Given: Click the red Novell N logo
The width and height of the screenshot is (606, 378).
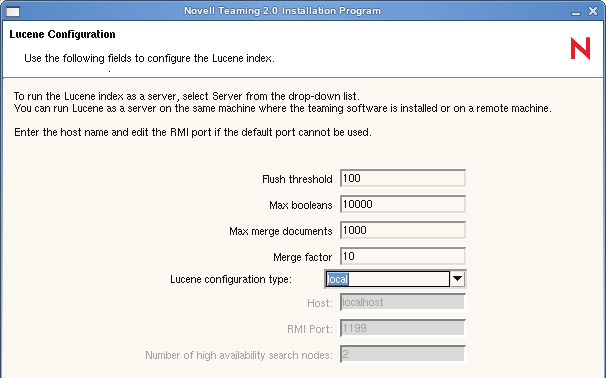Looking at the screenshot, I should click(x=580, y=48).
